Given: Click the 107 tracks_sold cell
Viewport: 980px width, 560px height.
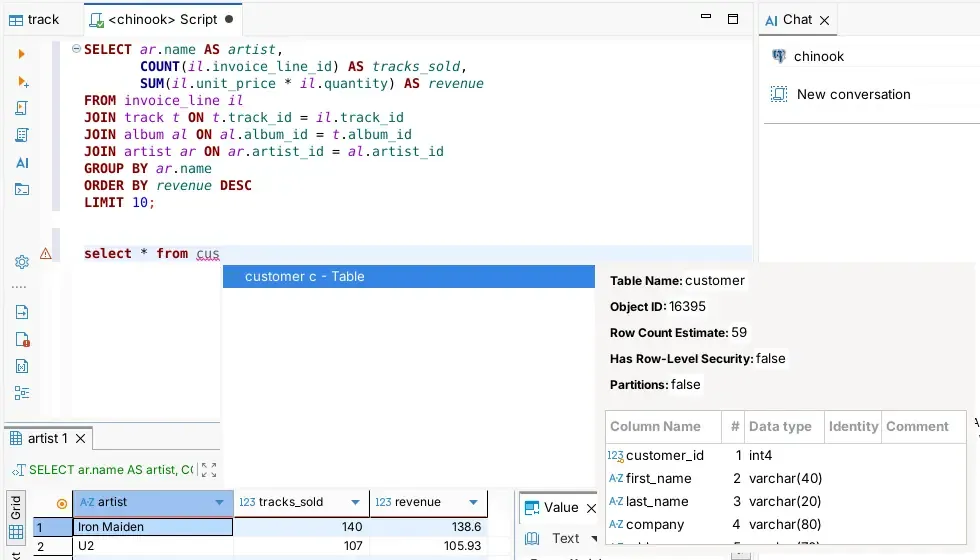Looking at the screenshot, I should tap(301, 546).
